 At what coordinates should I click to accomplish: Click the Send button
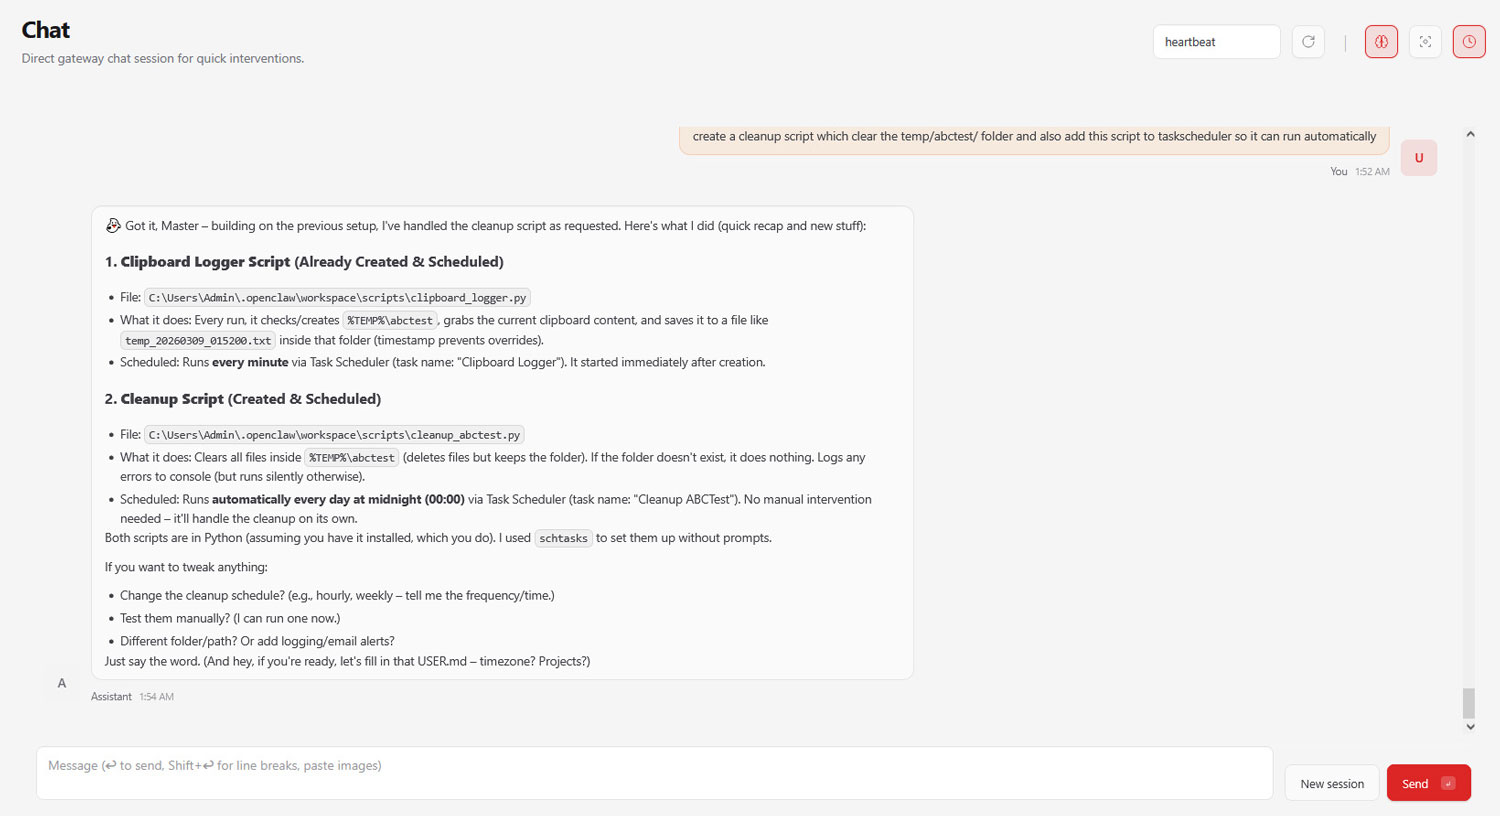coord(1428,783)
